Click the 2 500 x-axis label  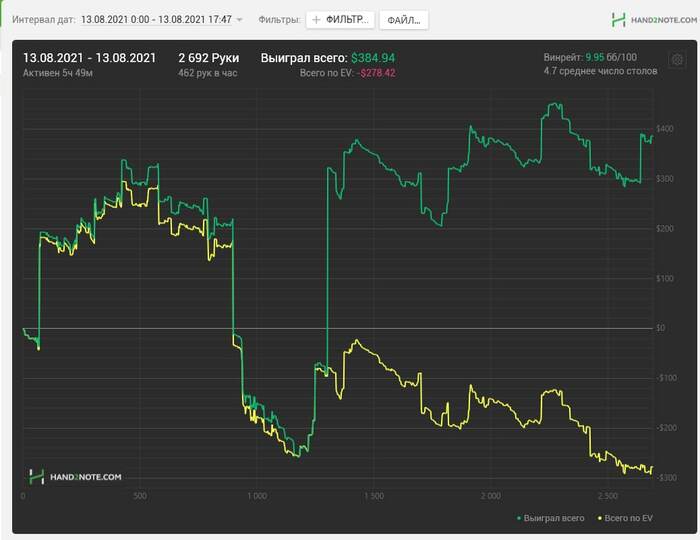[608, 496]
